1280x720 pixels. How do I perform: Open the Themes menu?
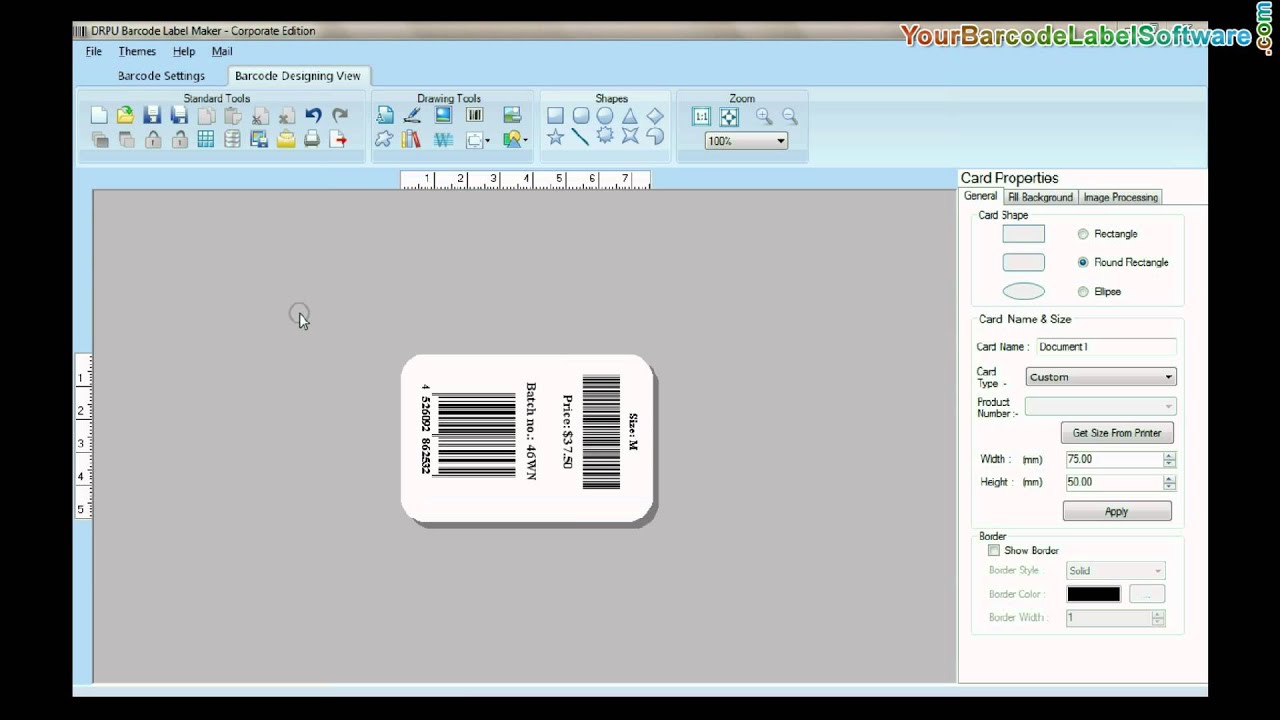[137, 51]
